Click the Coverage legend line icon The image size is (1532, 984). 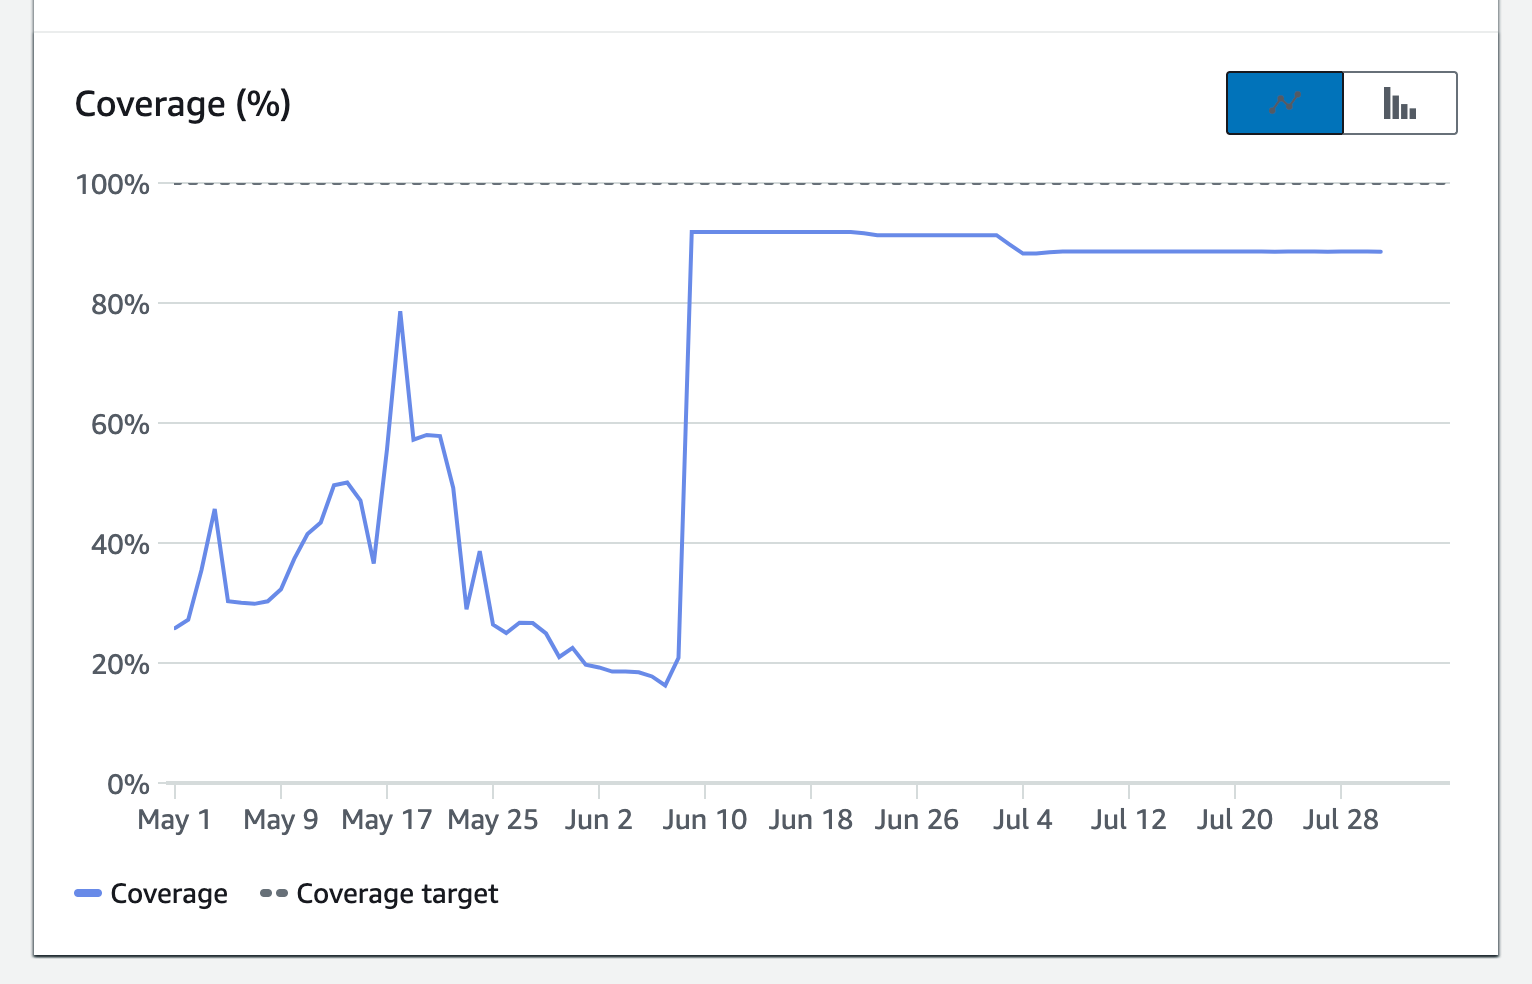click(x=88, y=893)
